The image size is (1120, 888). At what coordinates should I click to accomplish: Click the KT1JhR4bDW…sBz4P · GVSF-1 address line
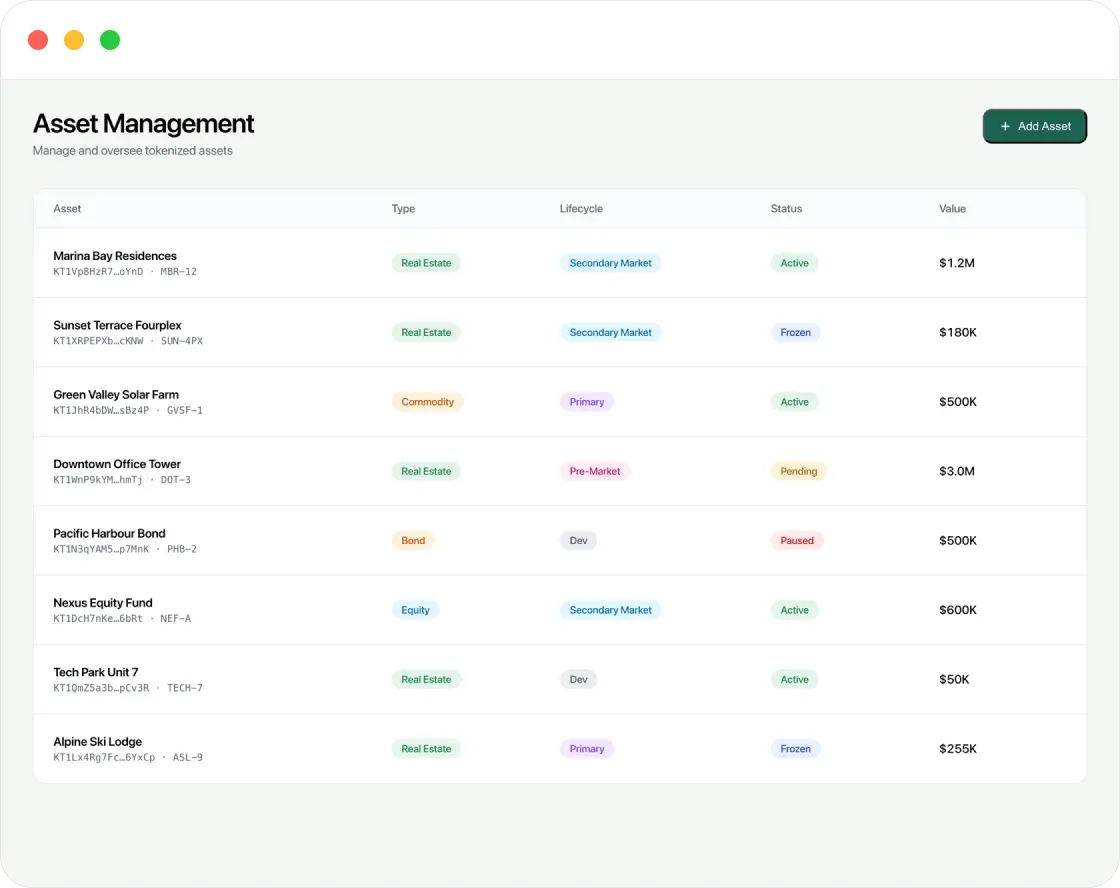point(128,410)
